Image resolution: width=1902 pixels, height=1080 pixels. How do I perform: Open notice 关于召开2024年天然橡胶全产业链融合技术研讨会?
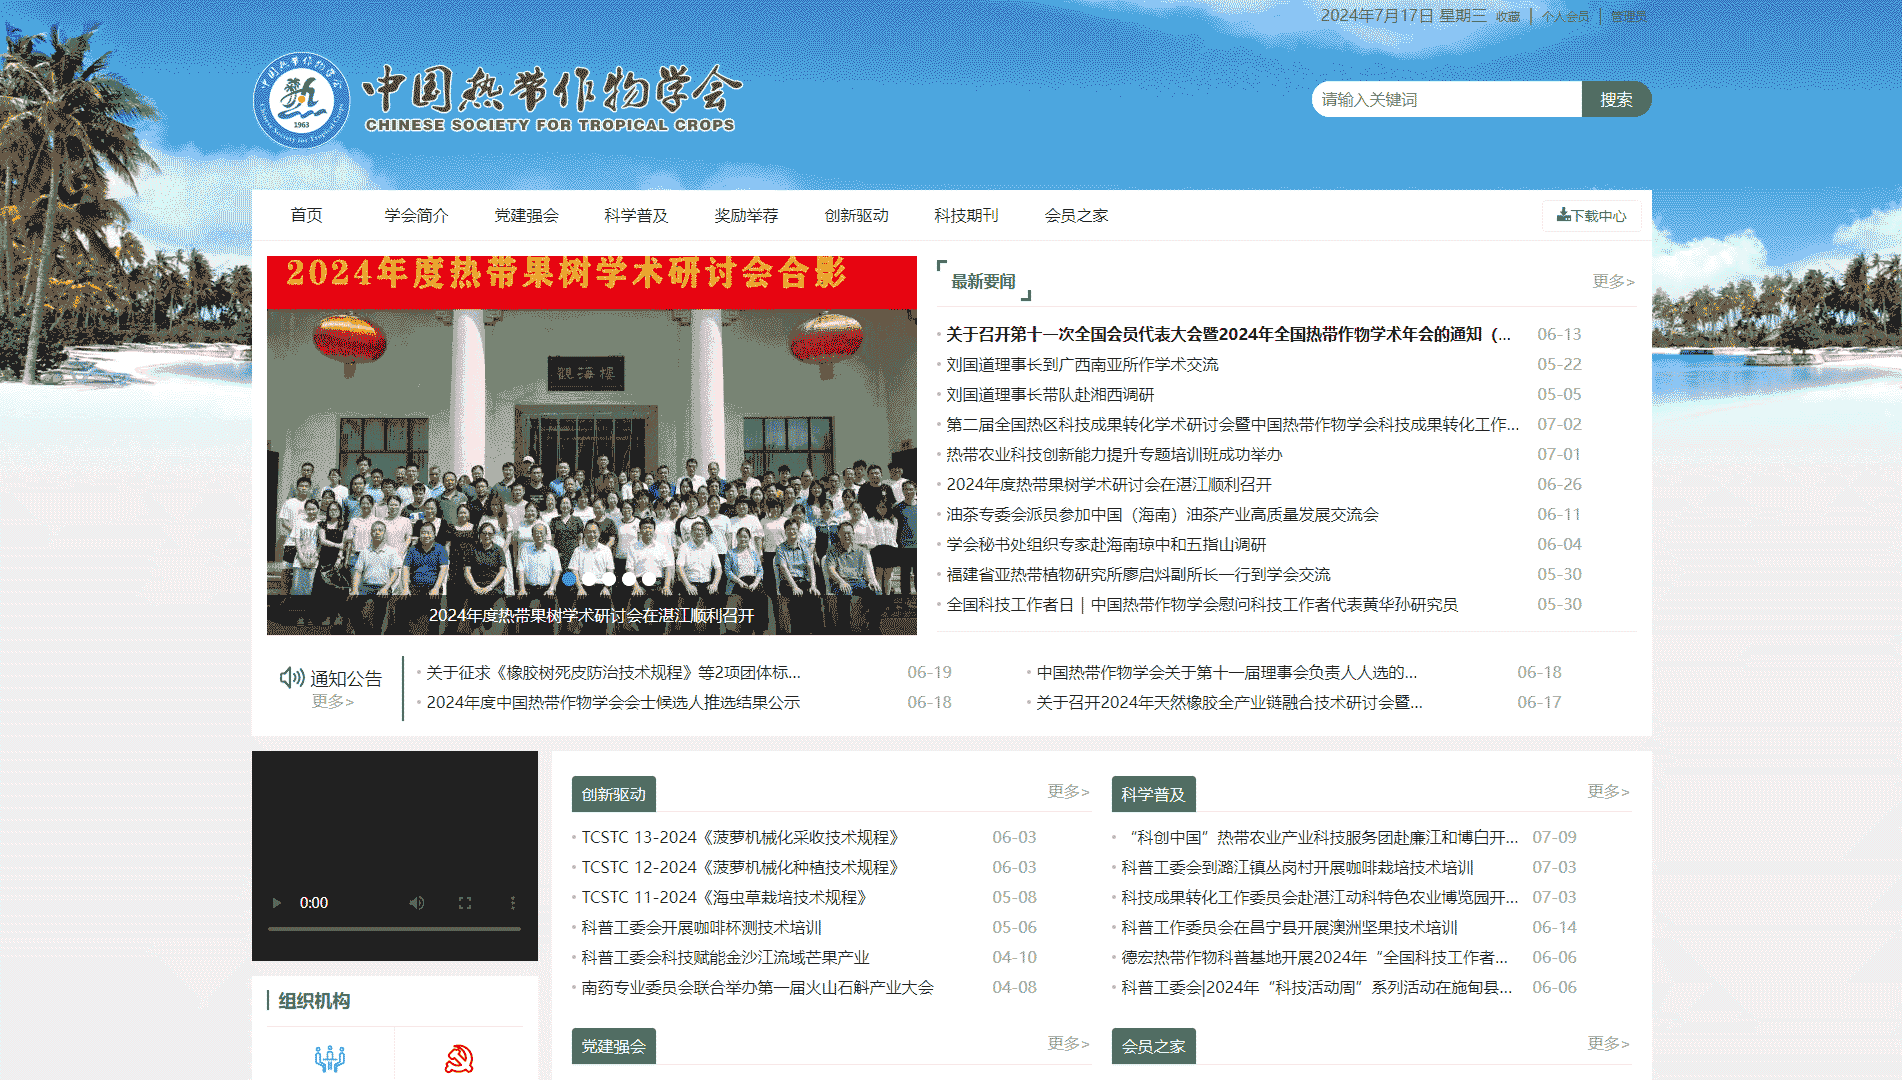point(1229,703)
